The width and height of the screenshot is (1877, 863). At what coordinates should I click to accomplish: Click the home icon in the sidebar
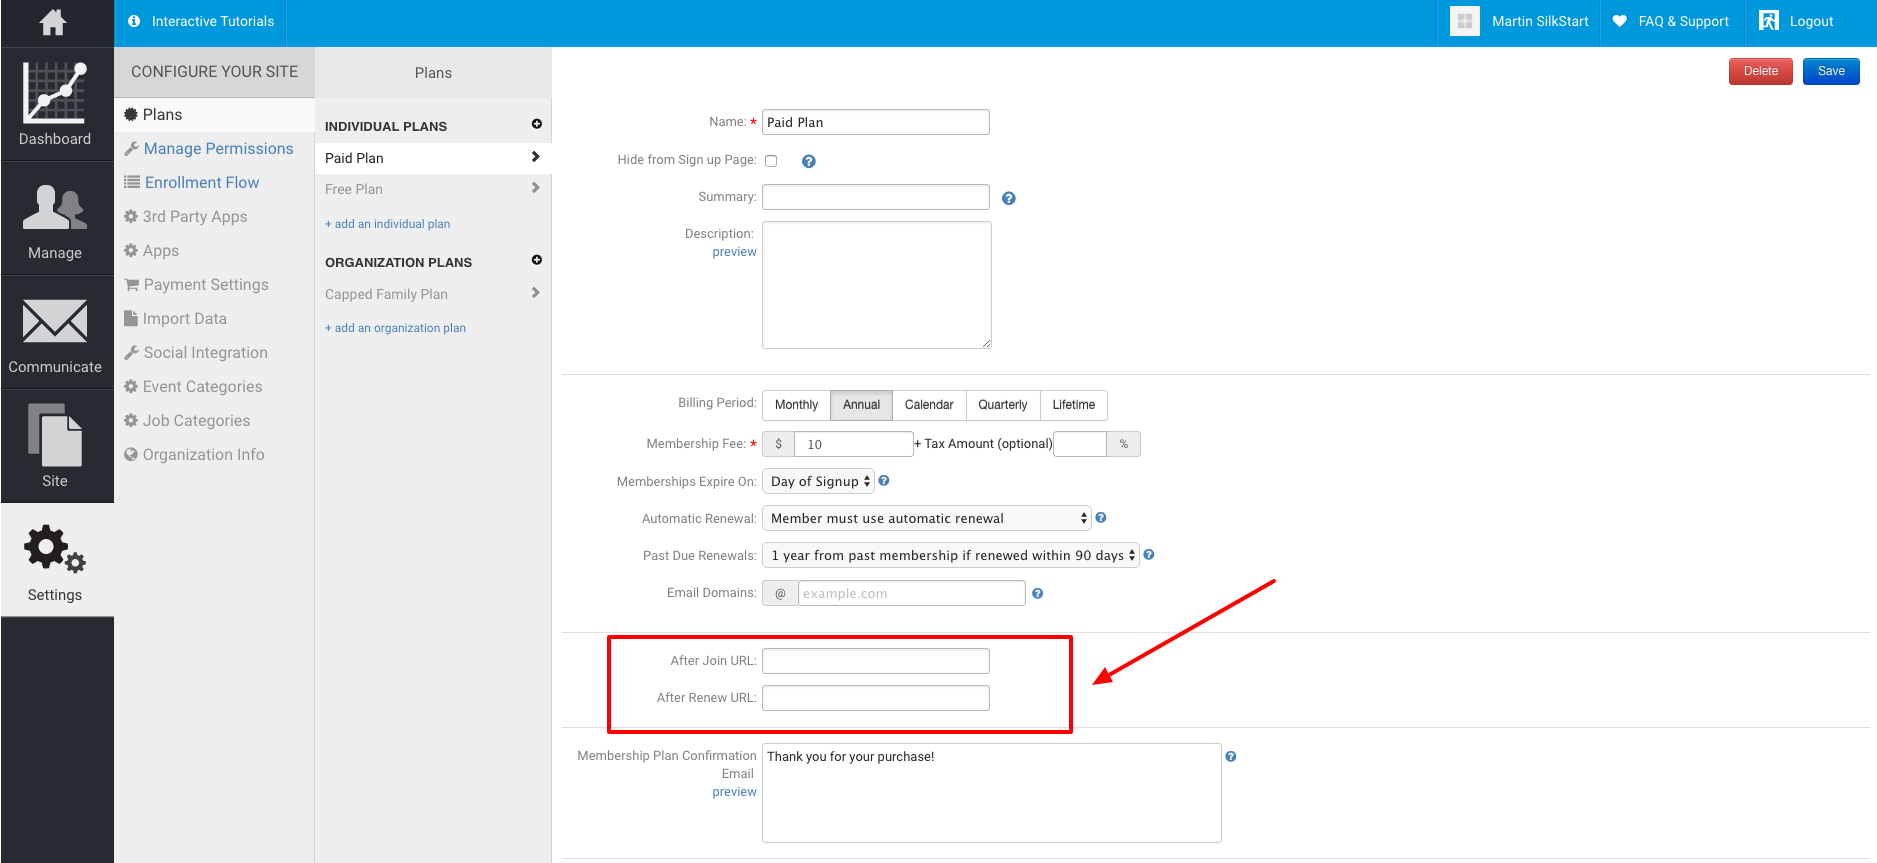pyautogui.click(x=53, y=22)
